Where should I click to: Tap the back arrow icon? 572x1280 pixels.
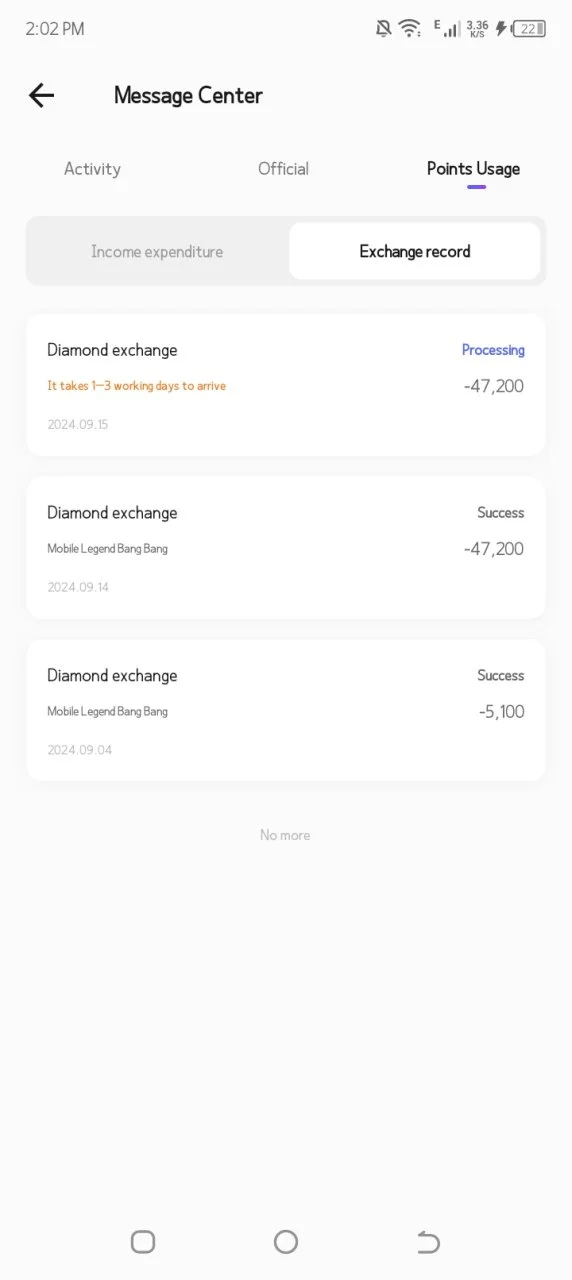click(x=41, y=95)
